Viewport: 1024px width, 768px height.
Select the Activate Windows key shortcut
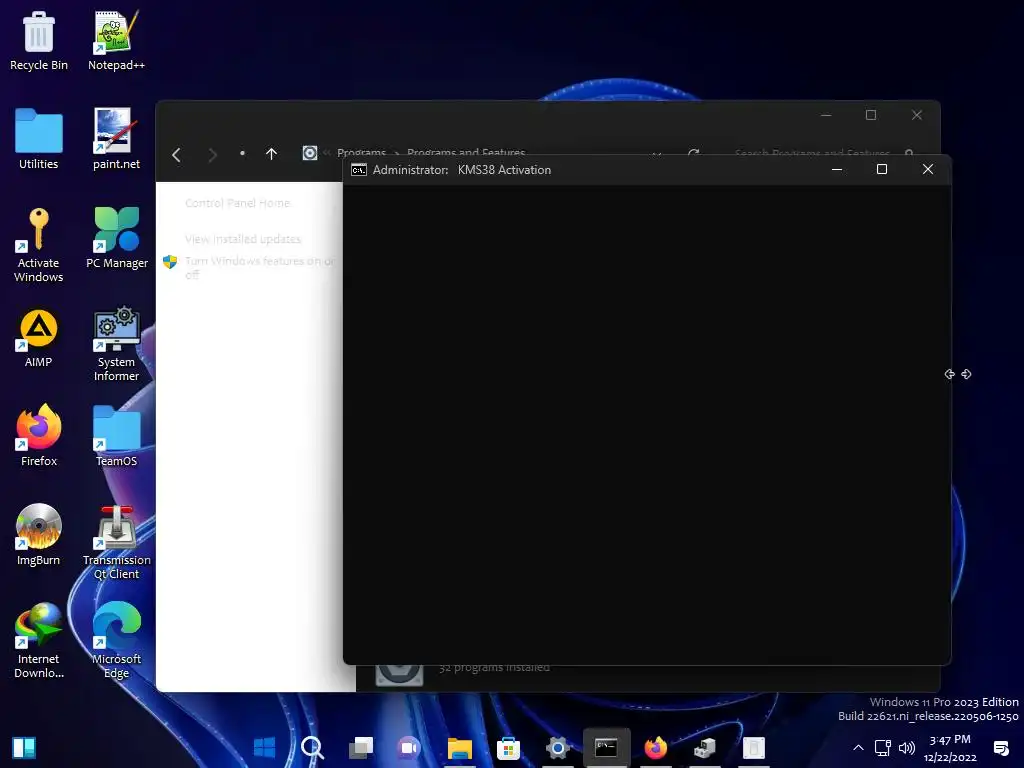pos(39,245)
